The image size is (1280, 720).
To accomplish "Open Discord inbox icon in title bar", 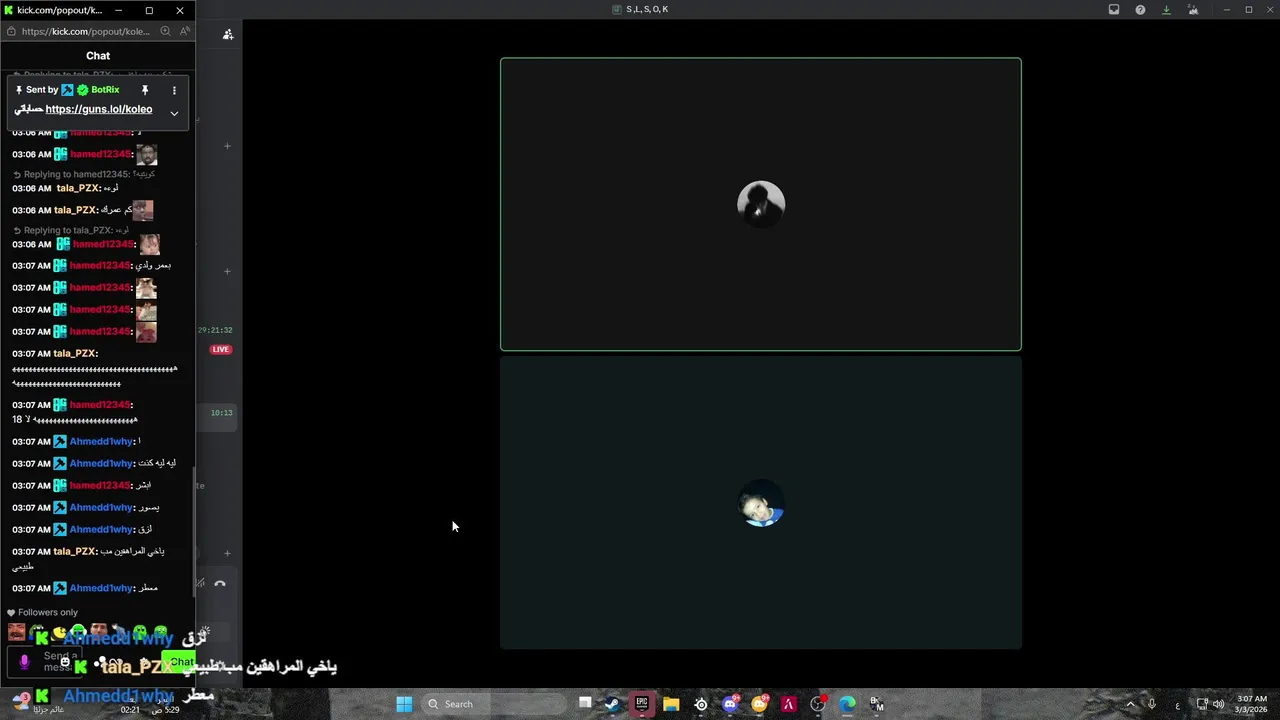I will point(1114,9).
